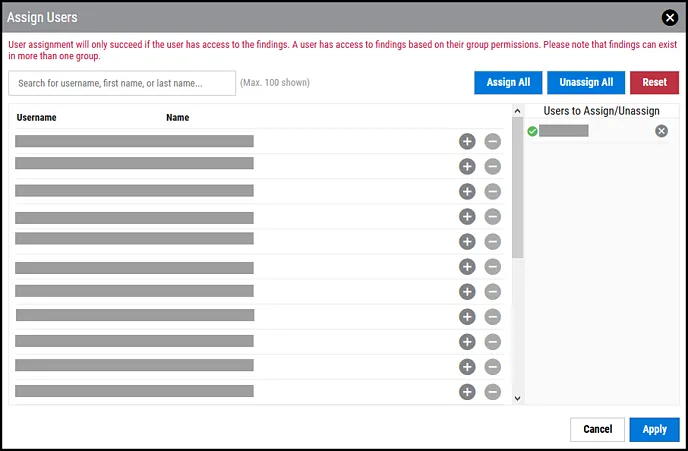The image size is (688, 451).
Task: Click the minus icon in the ninth user row
Action: pos(492,341)
